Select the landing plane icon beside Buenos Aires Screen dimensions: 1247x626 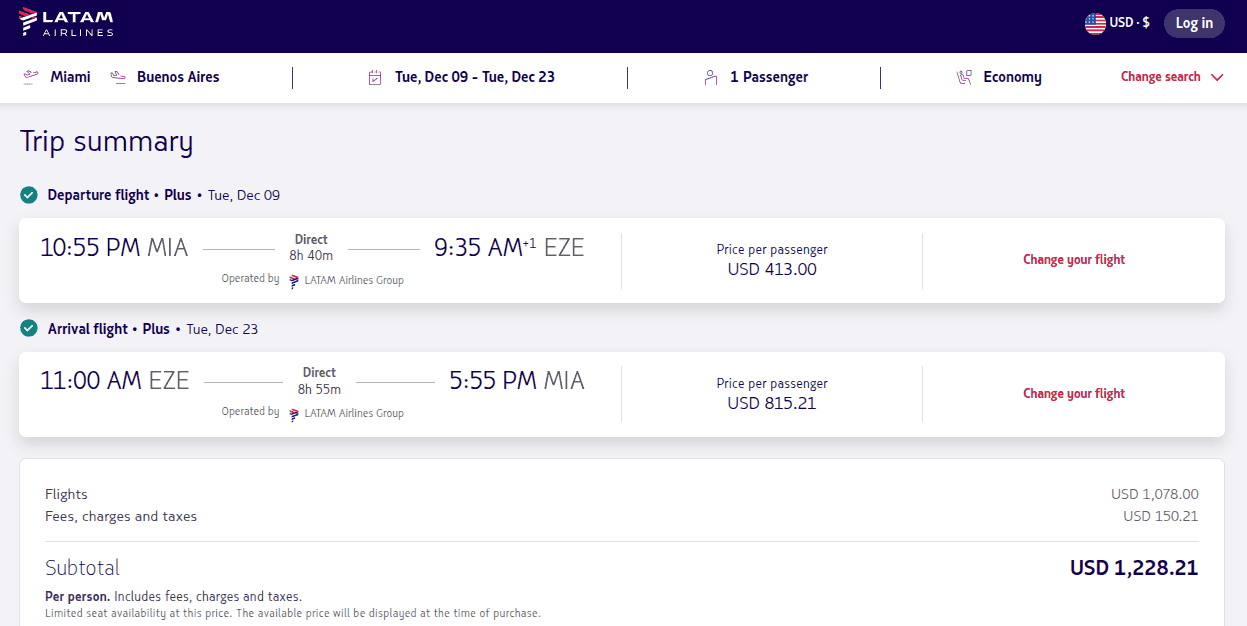click(117, 76)
